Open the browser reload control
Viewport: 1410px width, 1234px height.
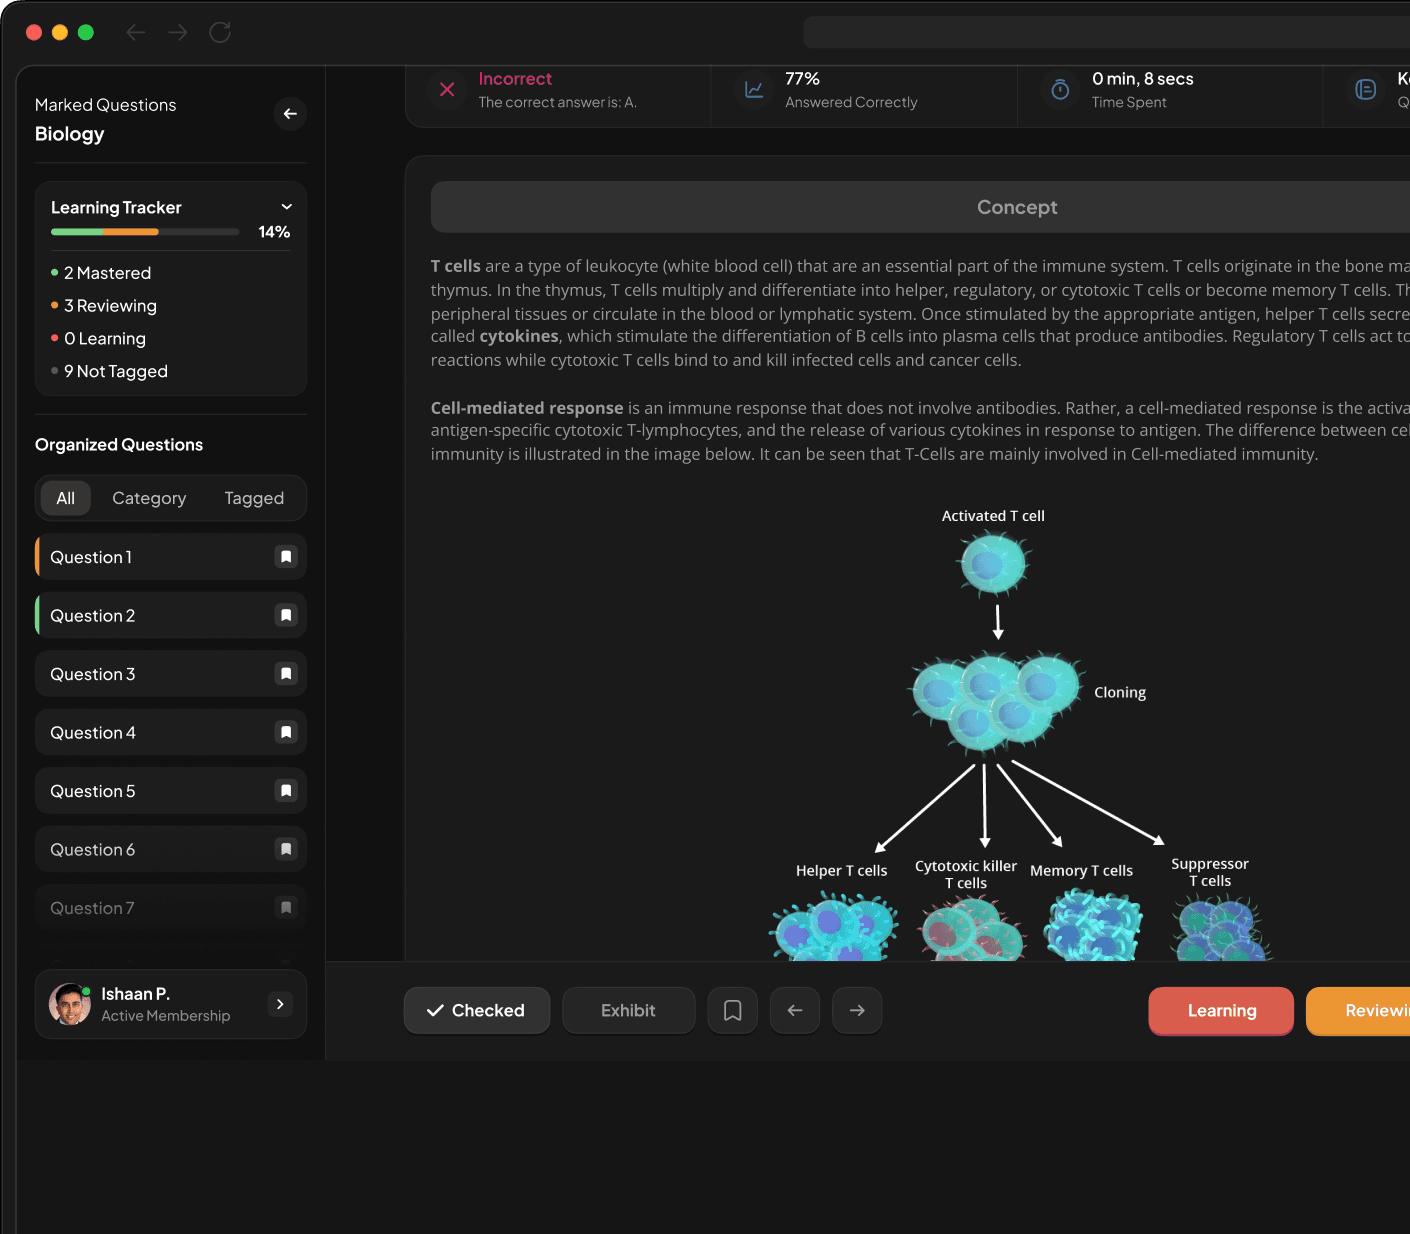220,32
